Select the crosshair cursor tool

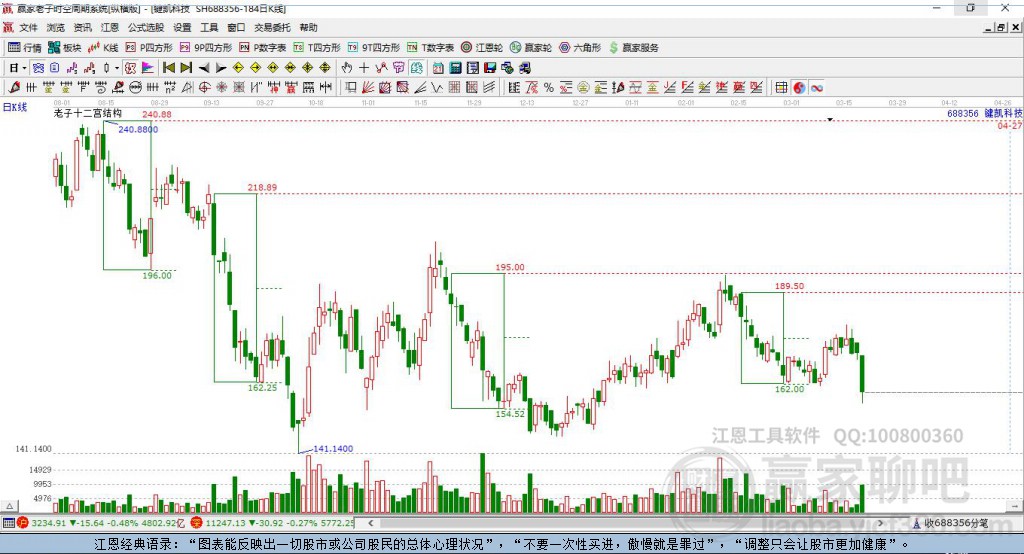(x=364, y=68)
